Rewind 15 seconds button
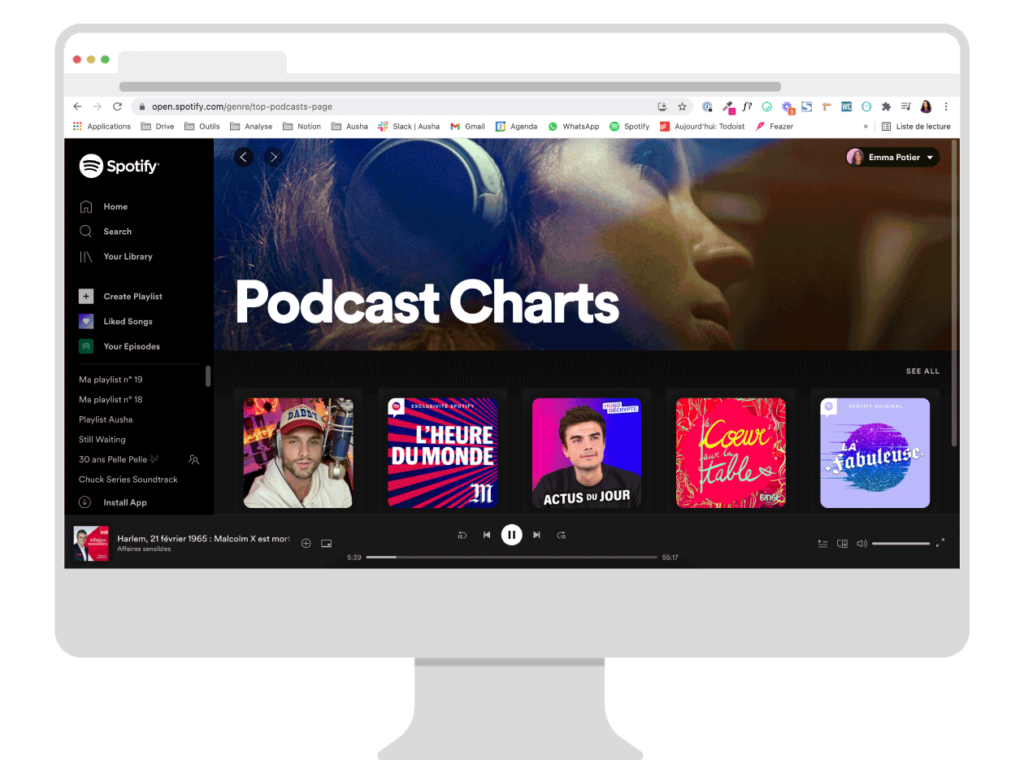 (462, 535)
